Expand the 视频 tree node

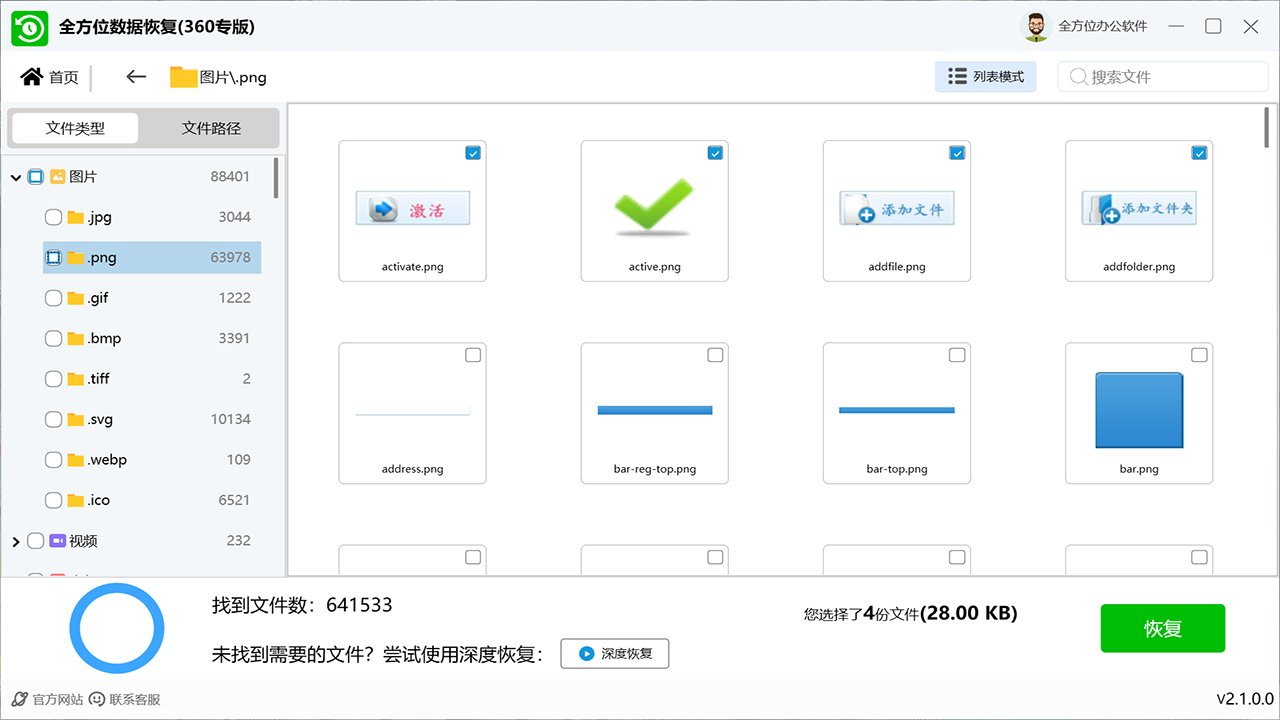[15, 540]
